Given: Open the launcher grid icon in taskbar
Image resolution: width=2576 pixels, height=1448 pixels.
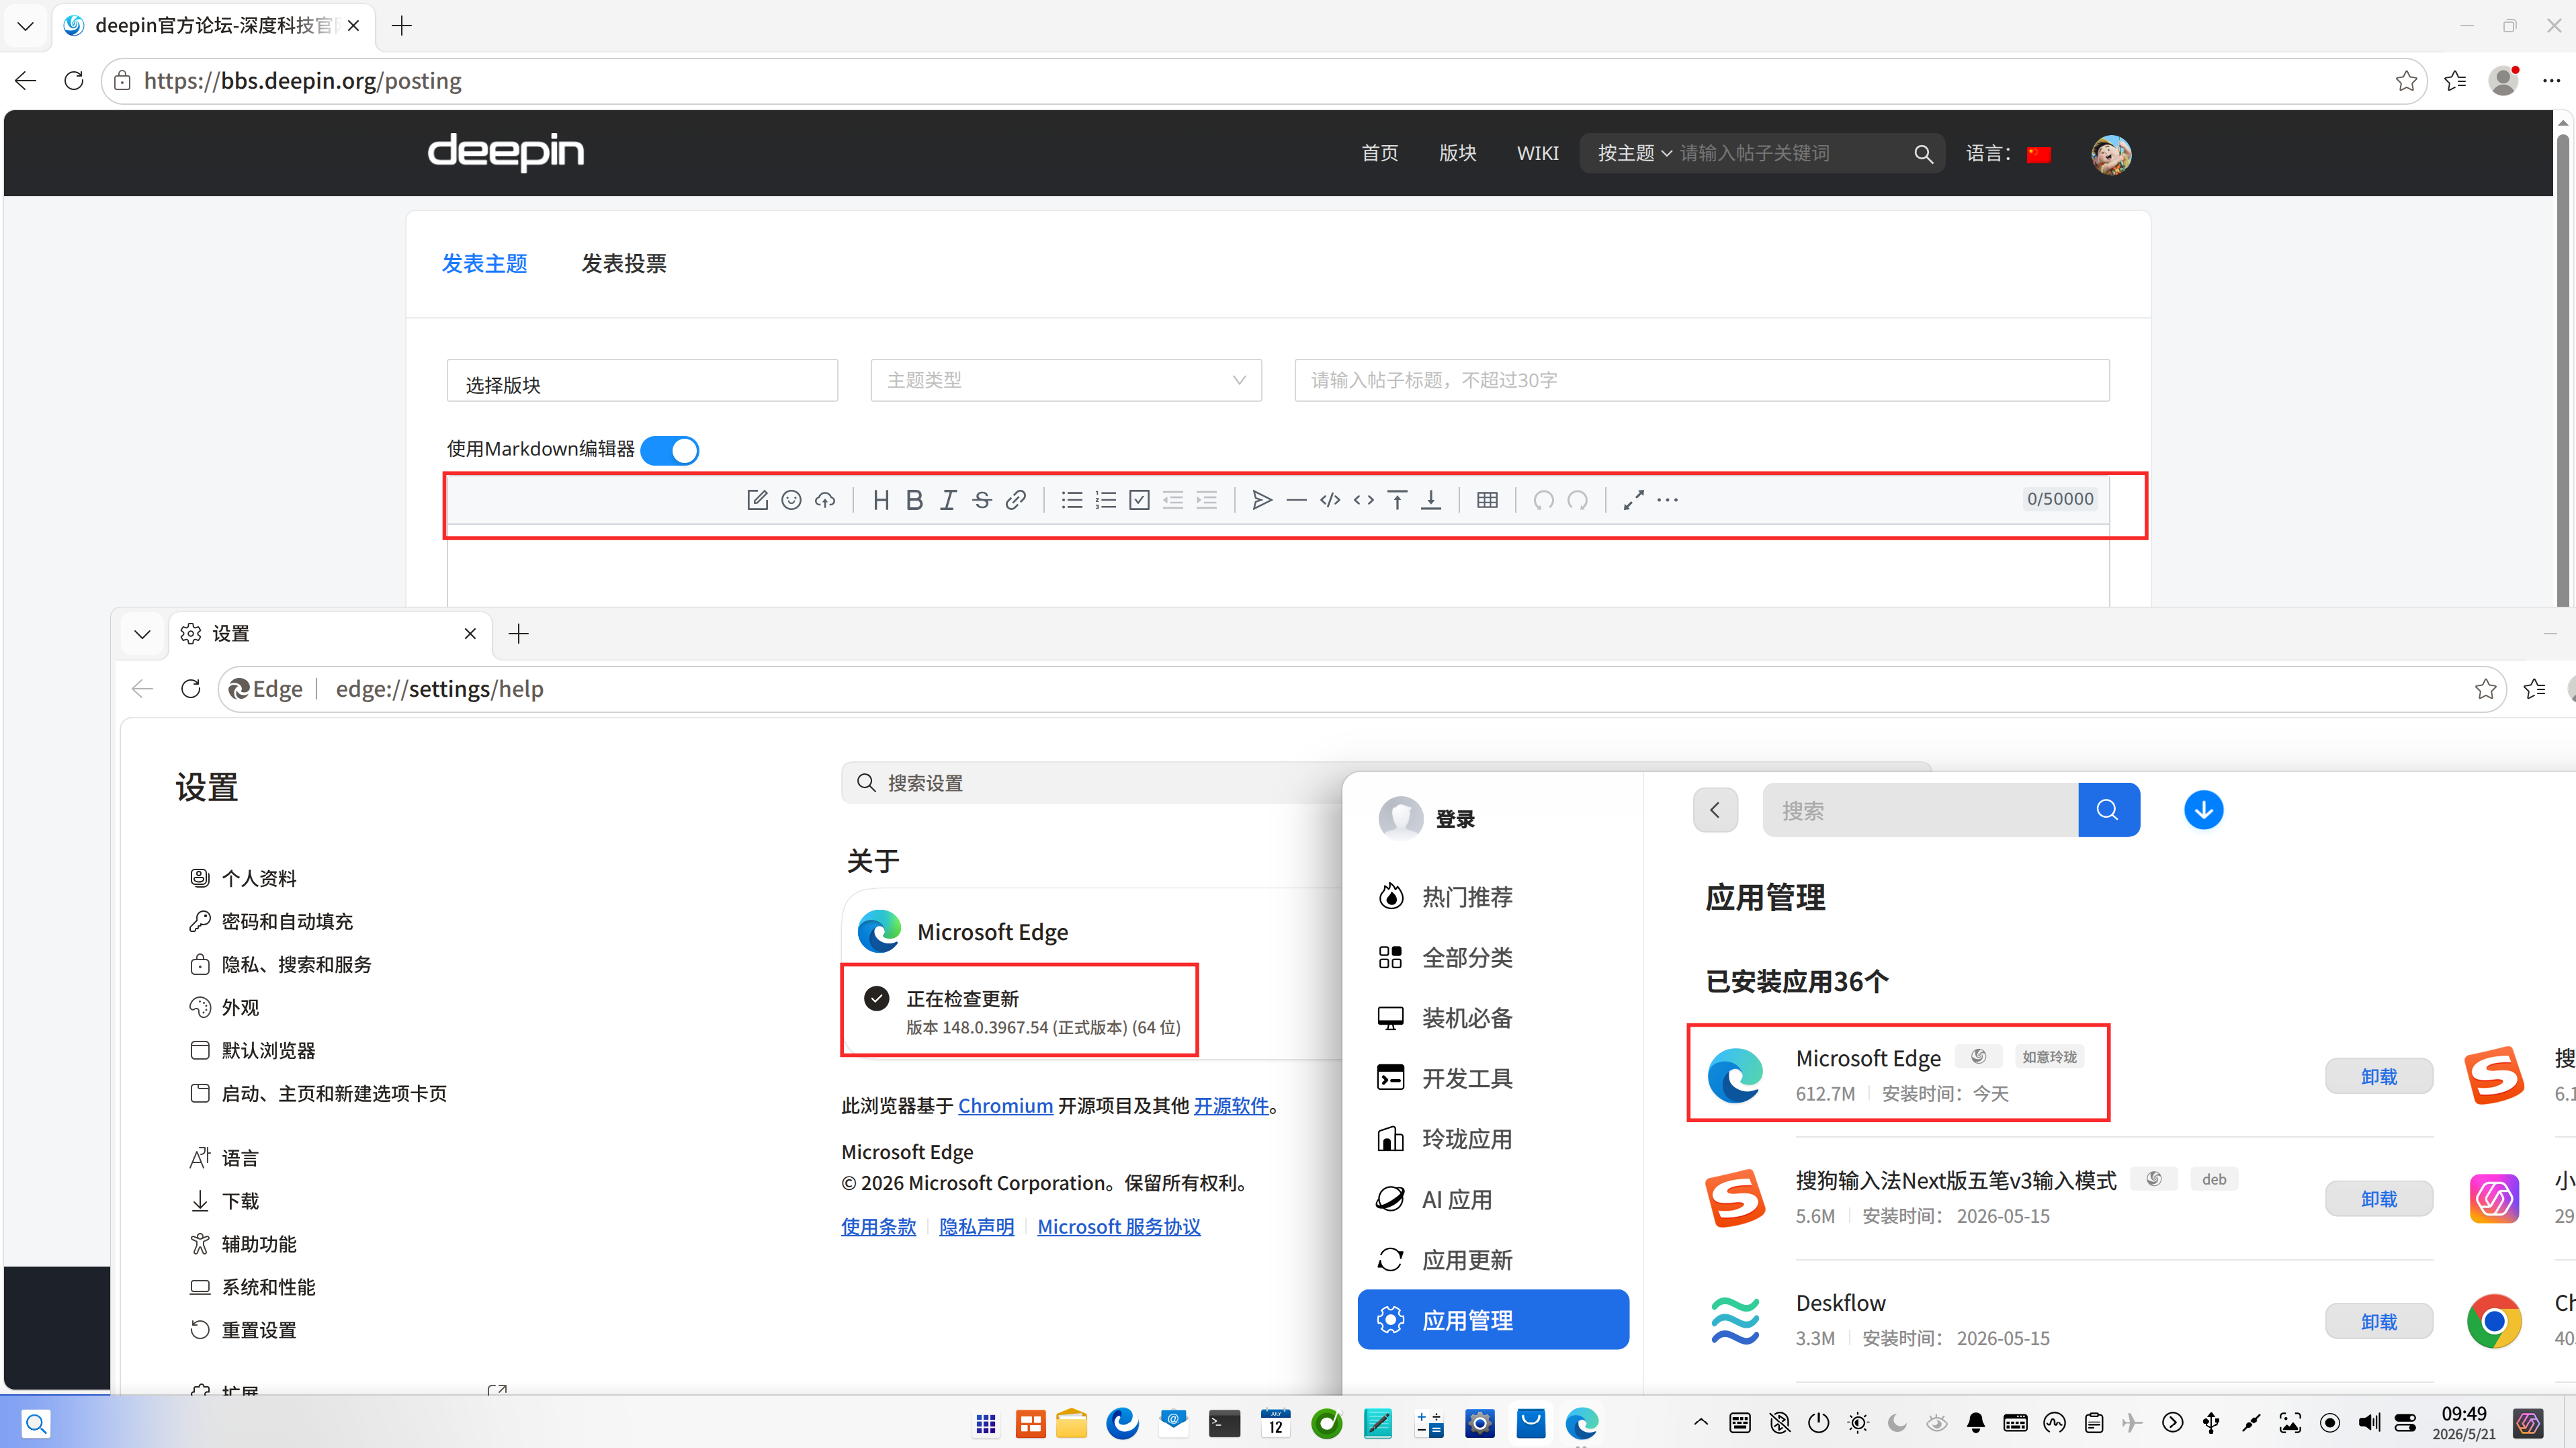Looking at the screenshot, I should 986,1423.
